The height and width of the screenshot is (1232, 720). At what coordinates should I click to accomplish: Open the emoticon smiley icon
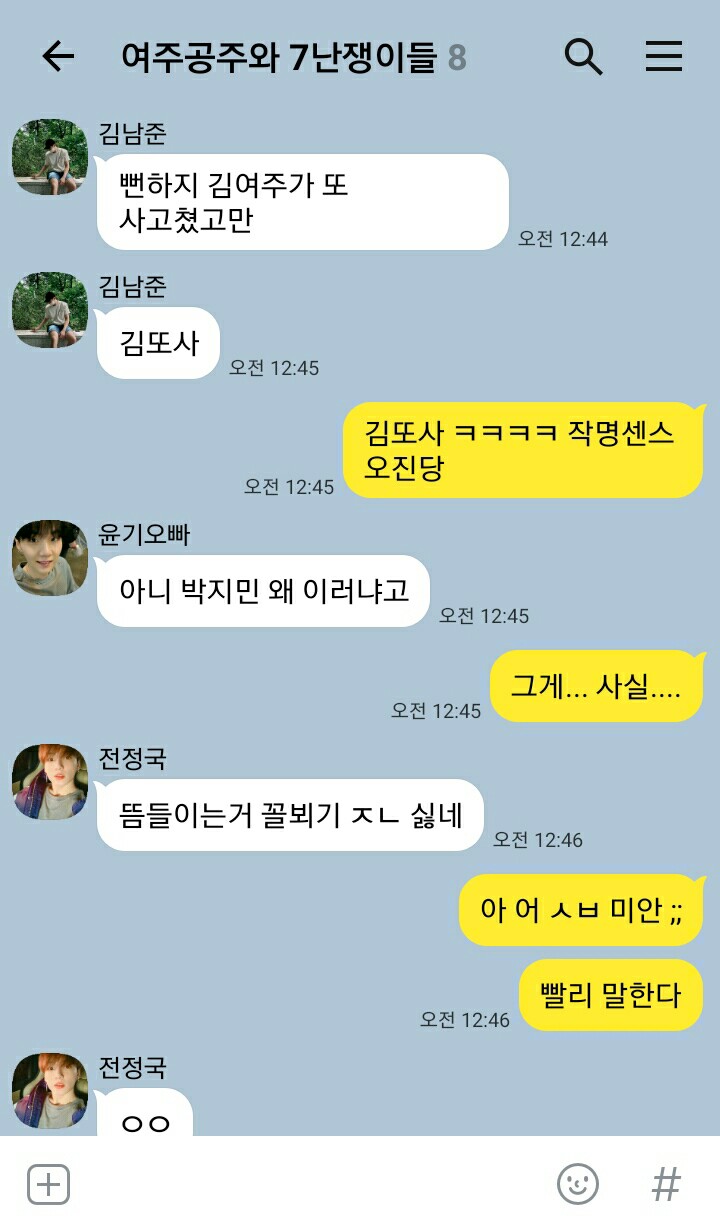click(x=578, y=1185)
